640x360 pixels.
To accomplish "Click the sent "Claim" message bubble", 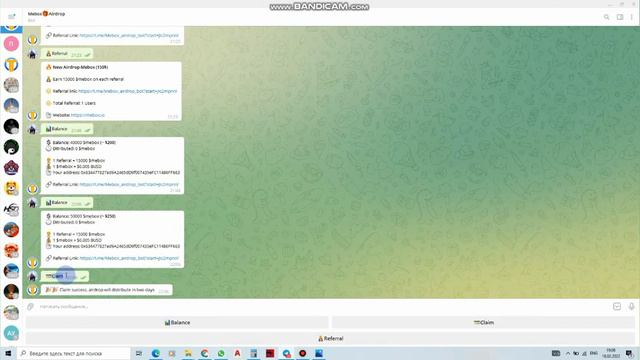I will [64, 276].
